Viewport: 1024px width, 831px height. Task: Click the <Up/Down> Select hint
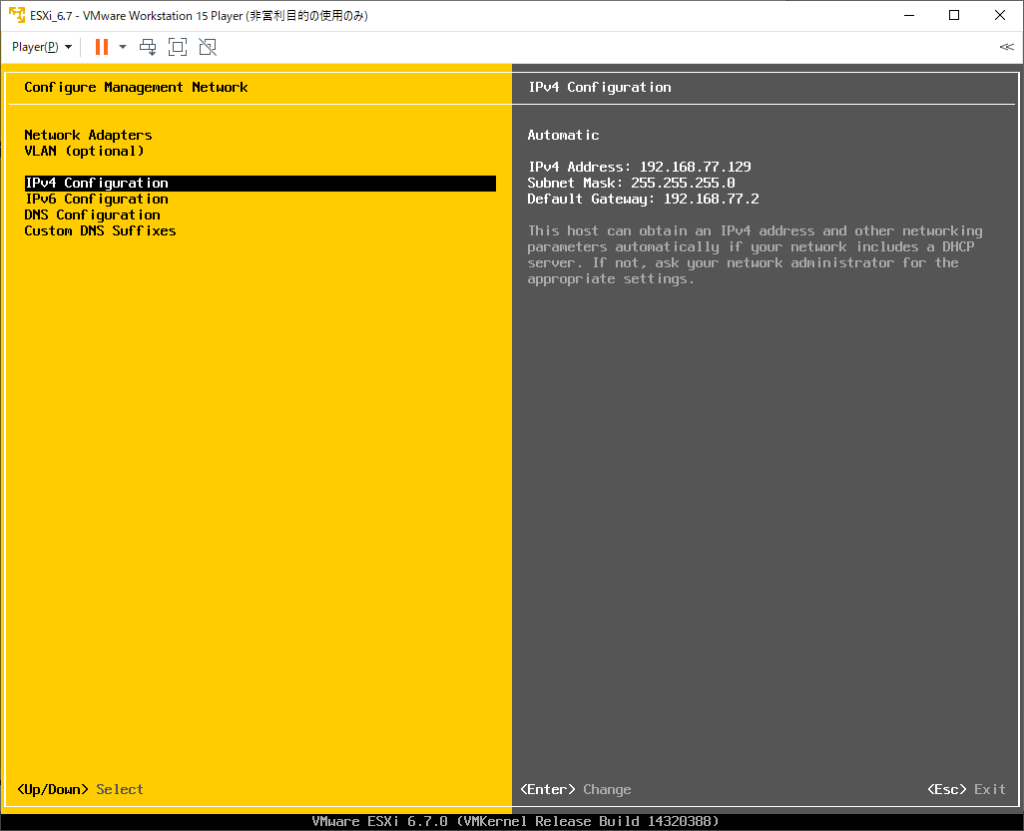pos(80,789)
